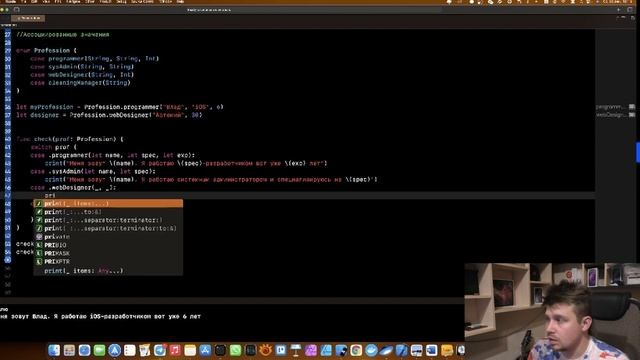This screenshot has height=360, width=640.
Task: Click the blue marker on the right editor edge
Action: (x=638, y=152)
